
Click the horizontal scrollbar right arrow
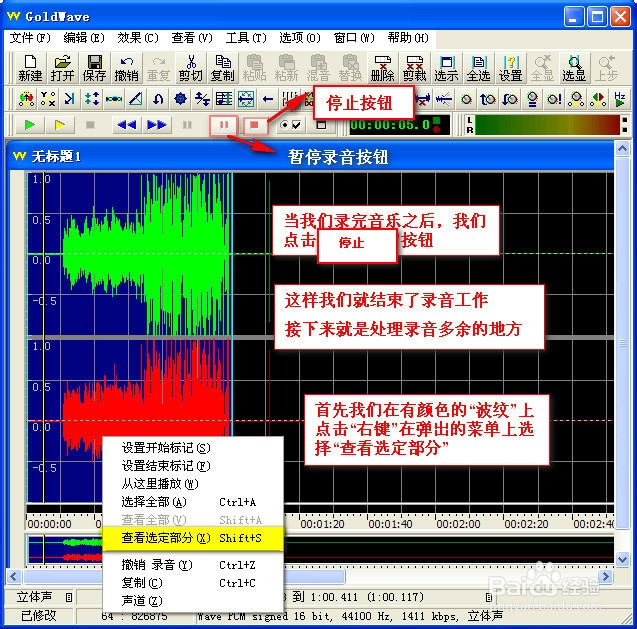click(606, 576)
